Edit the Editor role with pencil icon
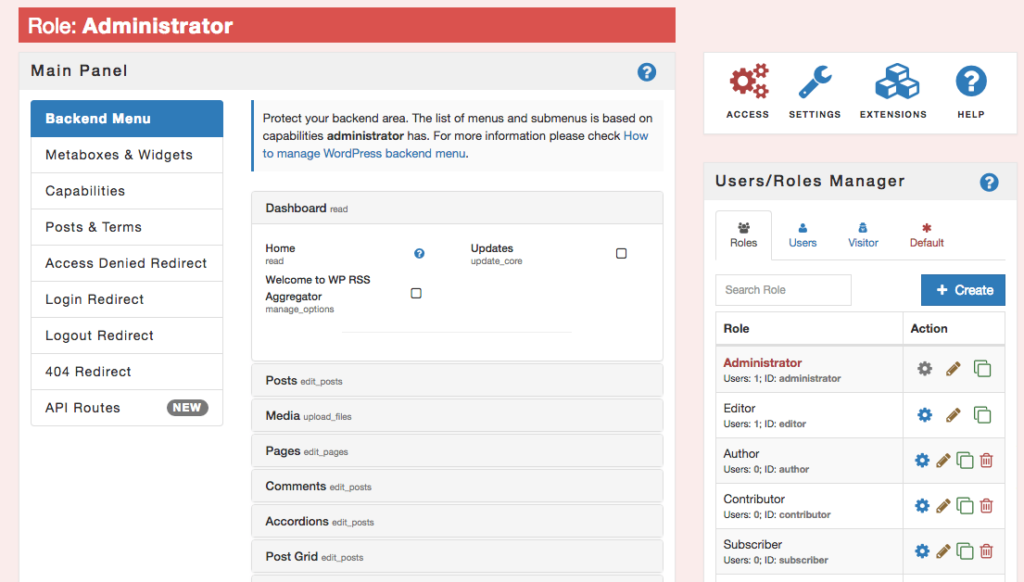This screenshot has height=582, width=1024. coord(952,414)
